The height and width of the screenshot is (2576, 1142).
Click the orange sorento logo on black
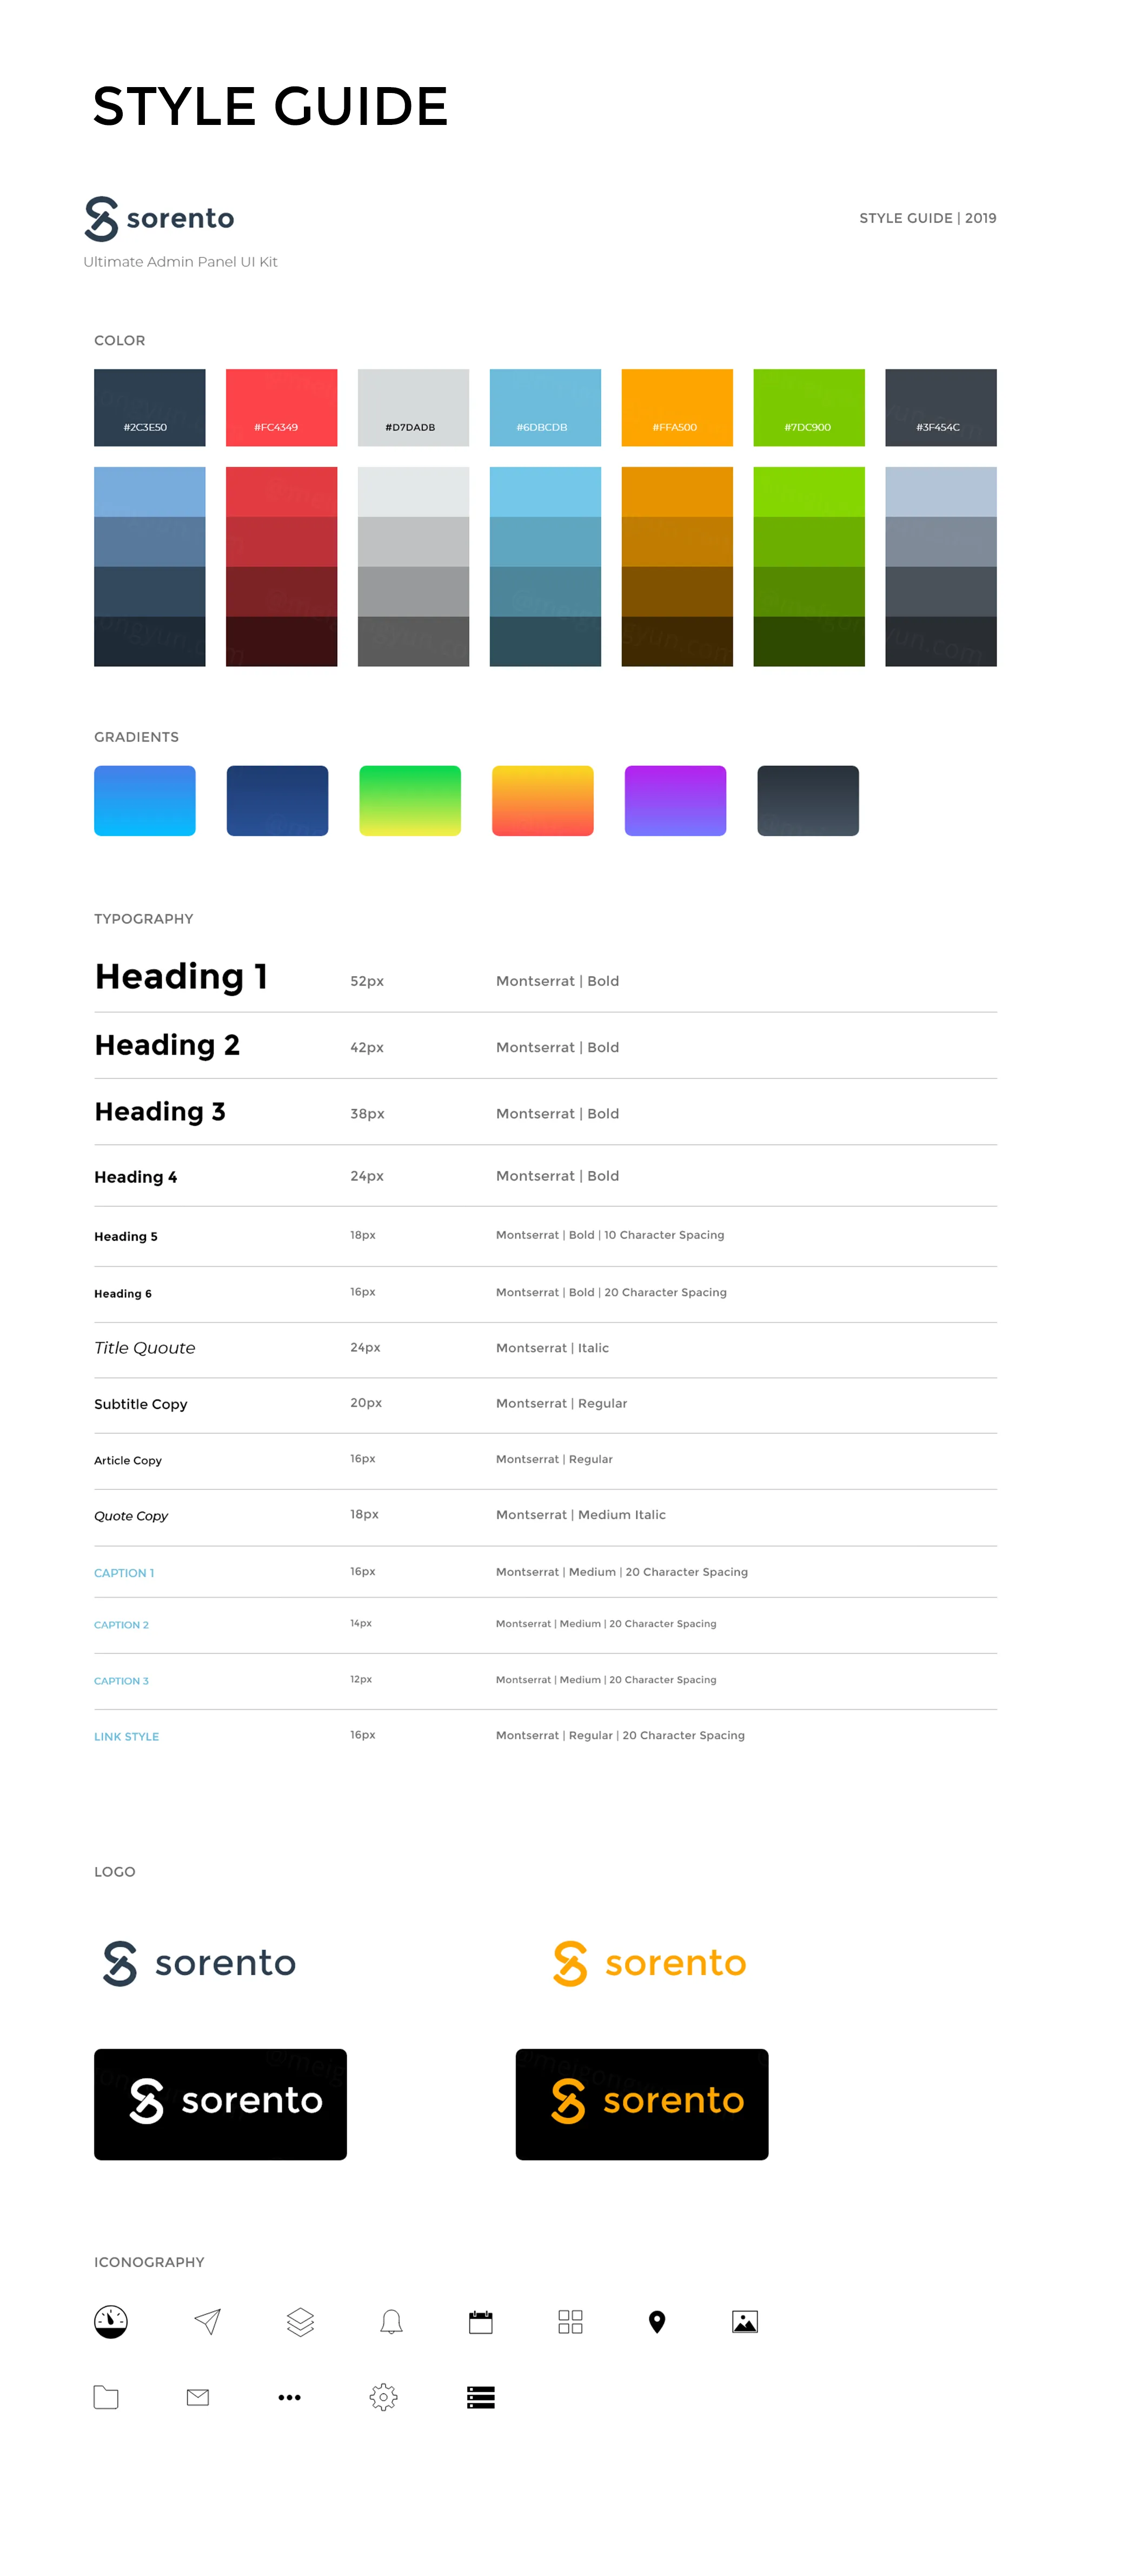(x=641, y=2103)
